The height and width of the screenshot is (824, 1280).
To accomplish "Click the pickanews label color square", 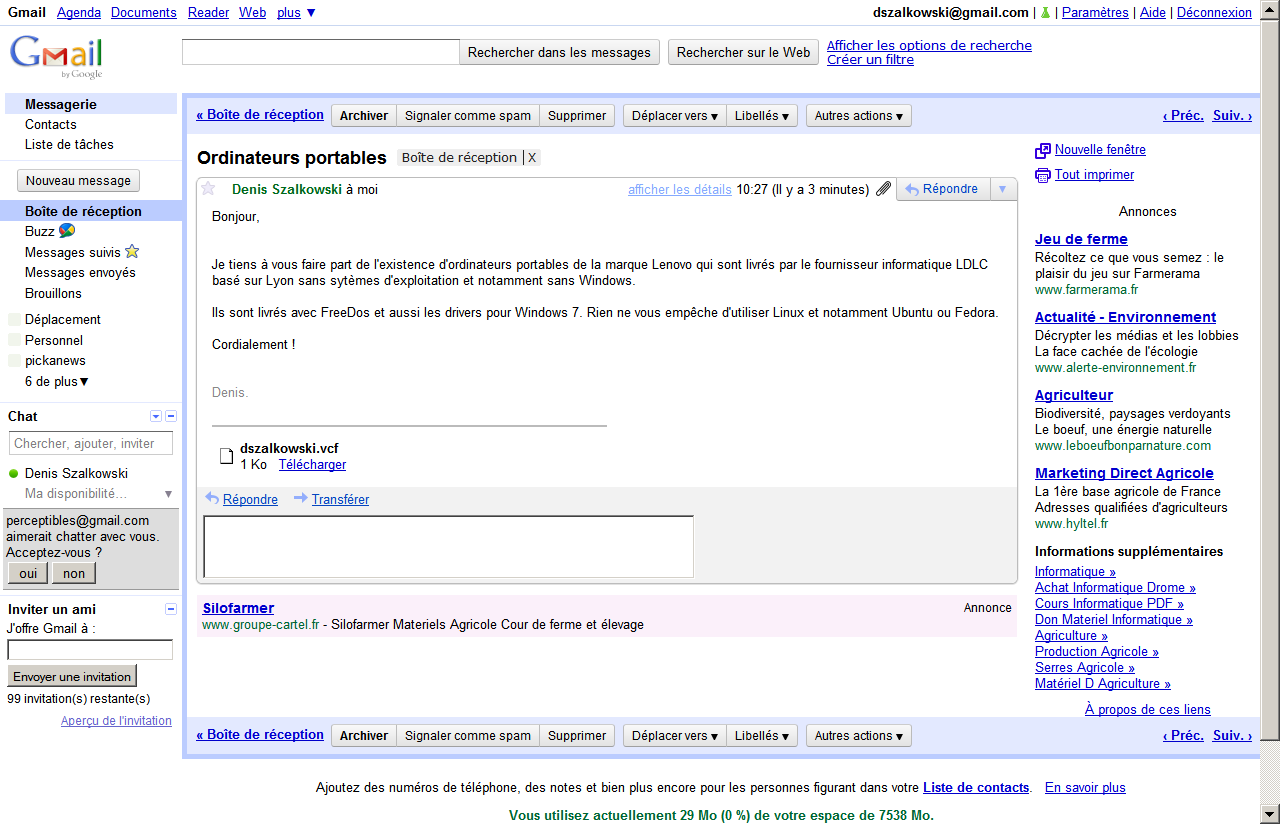I will click(14, 361).
